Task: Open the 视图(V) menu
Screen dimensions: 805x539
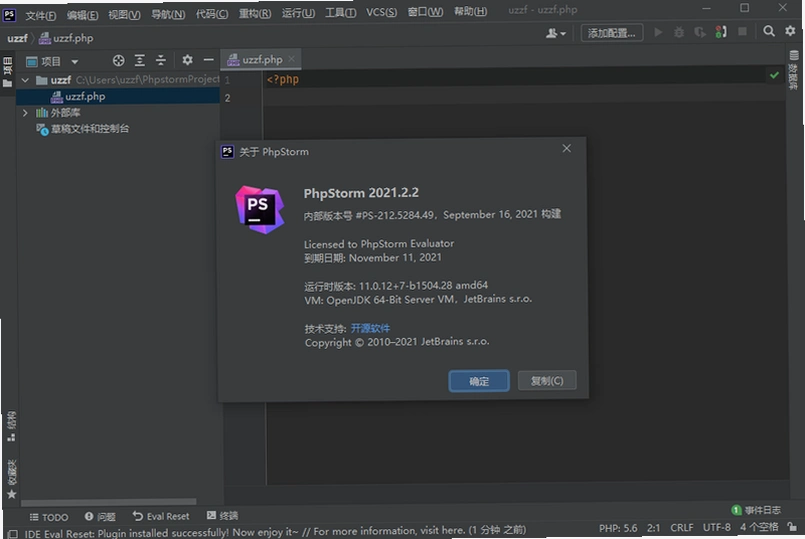Action: click(124, 14)
